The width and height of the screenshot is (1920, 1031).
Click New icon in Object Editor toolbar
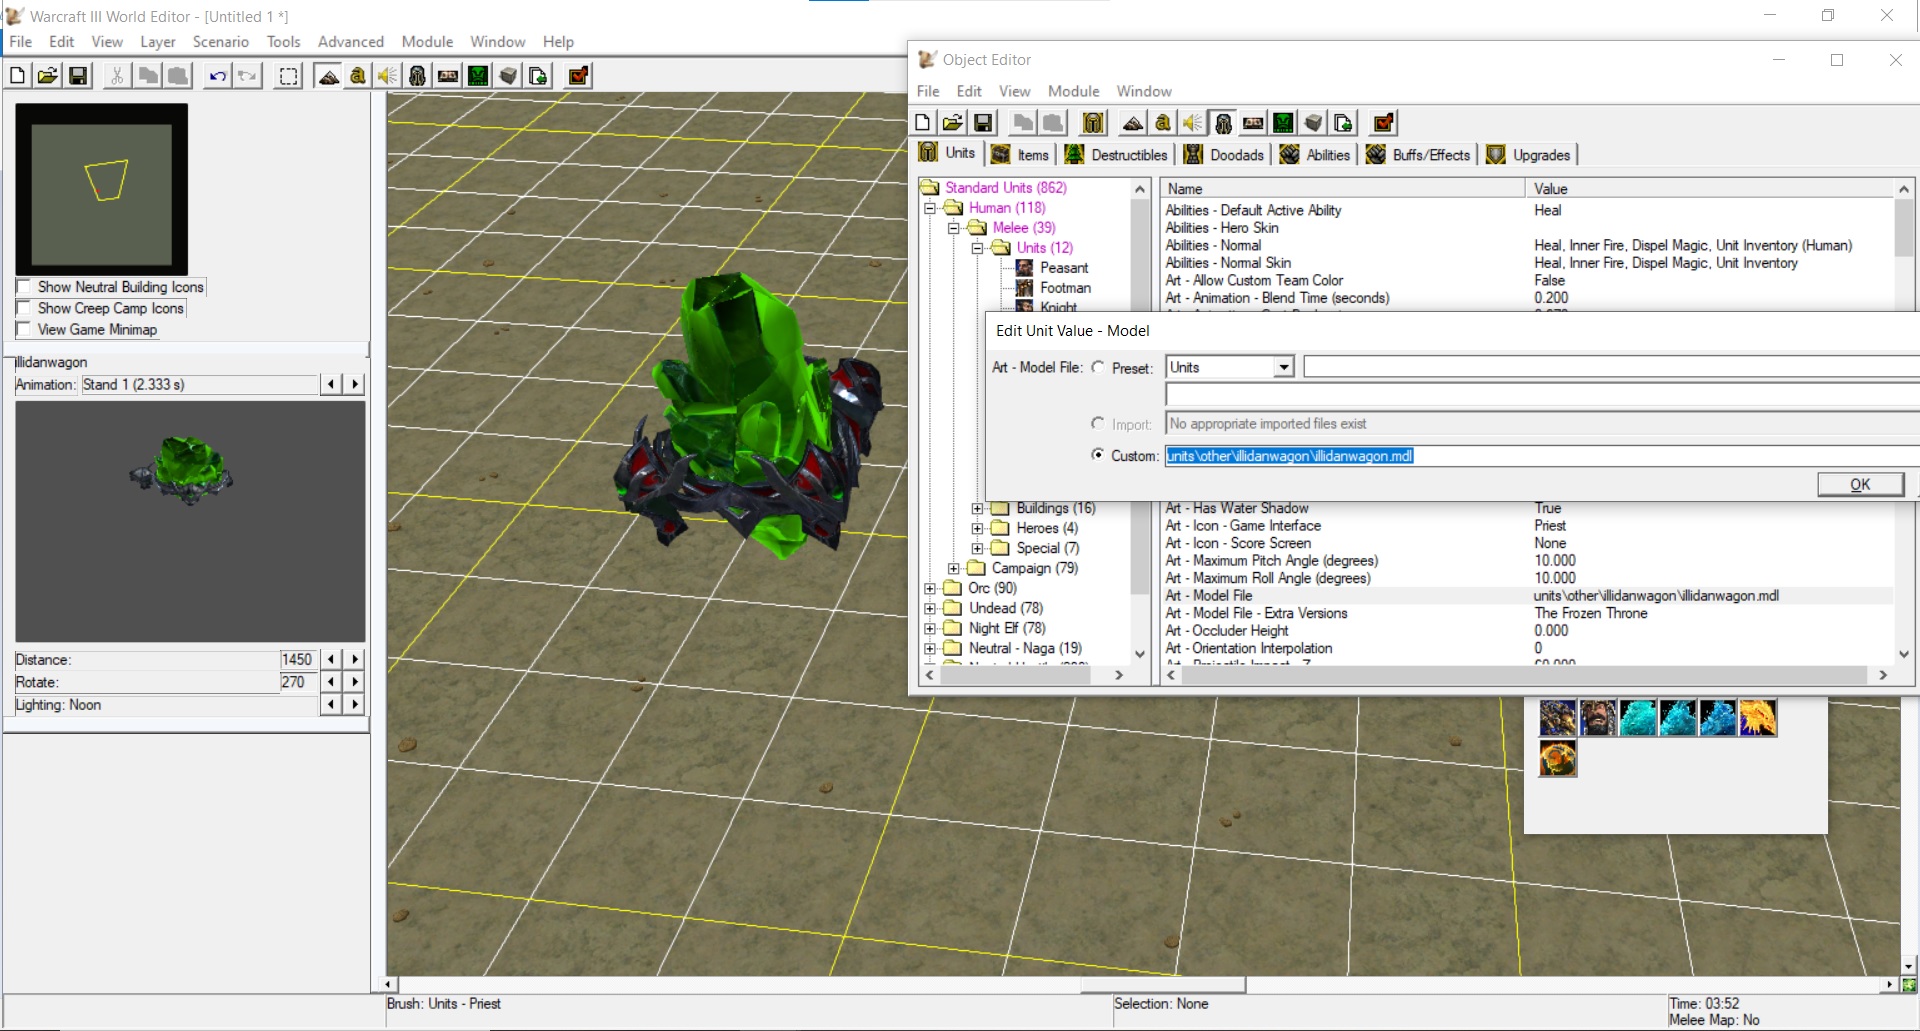923,123
